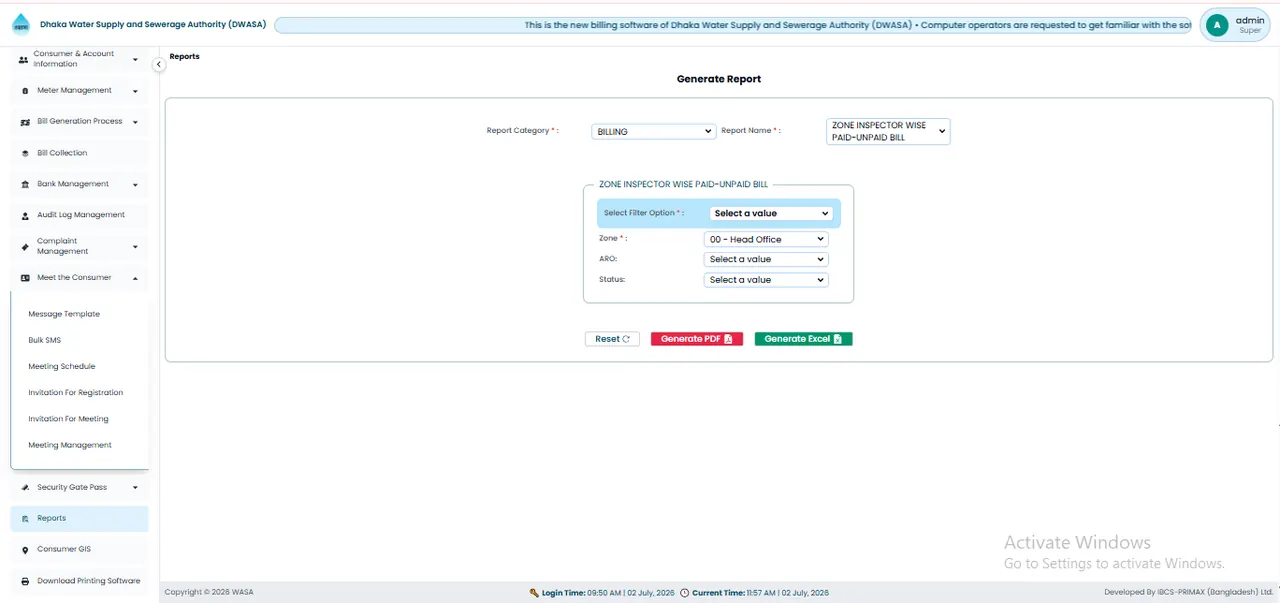Click the admin Super user label
Screen dimensions: 1280x603
coord(1250,25)
